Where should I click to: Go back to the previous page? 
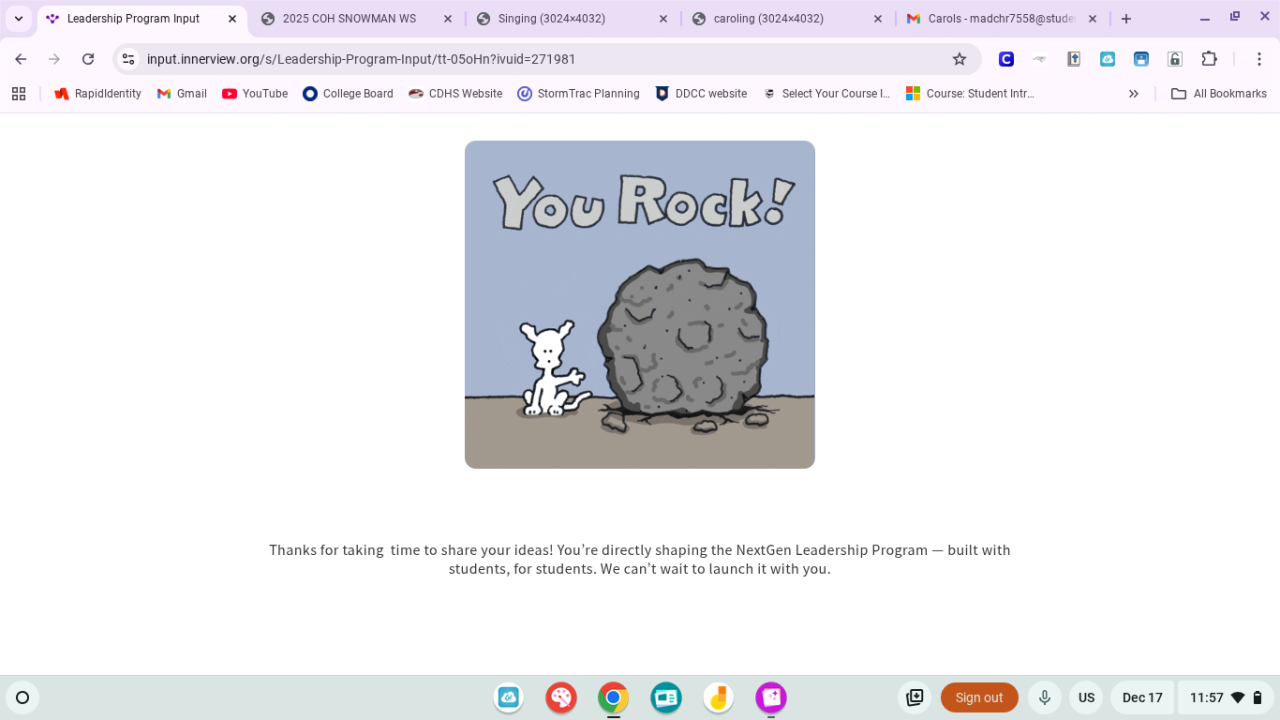(x=21, y=59)
